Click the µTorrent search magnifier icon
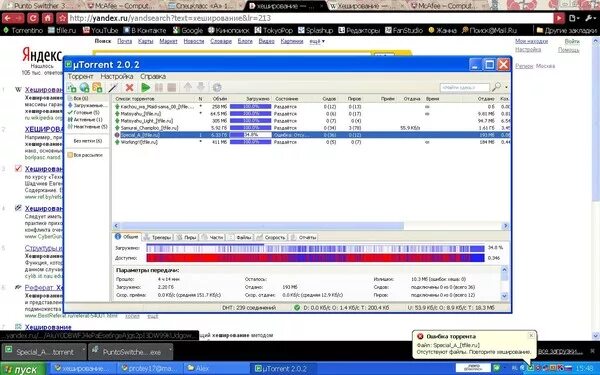This screenshot has width=600, height=375. pos(496,87)
